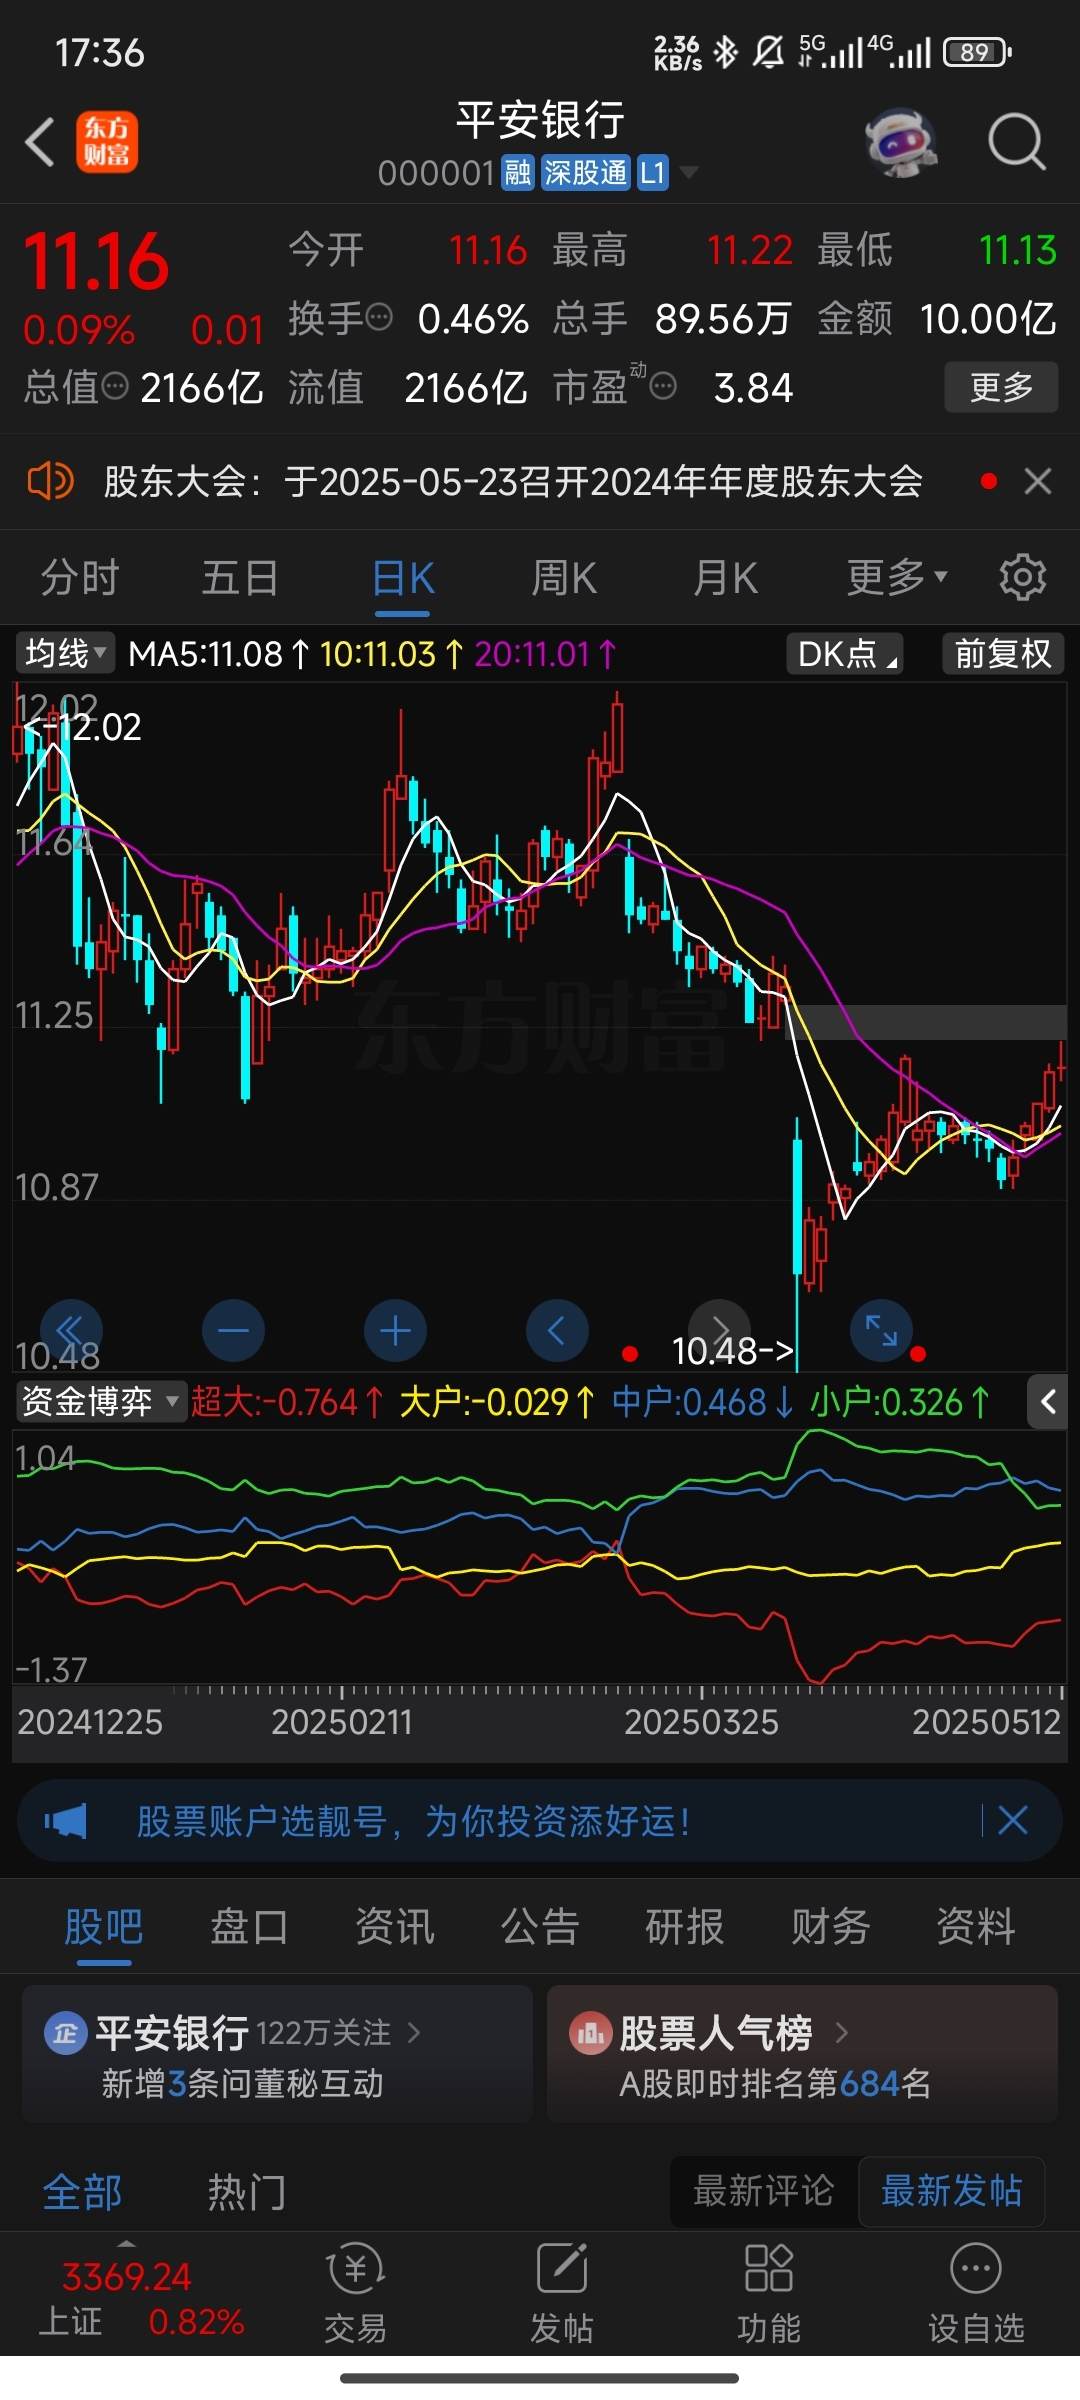Expand chart to full screen
Image resolution: width=1080 pixels, height=2400 pixels.
point(881,1331)
